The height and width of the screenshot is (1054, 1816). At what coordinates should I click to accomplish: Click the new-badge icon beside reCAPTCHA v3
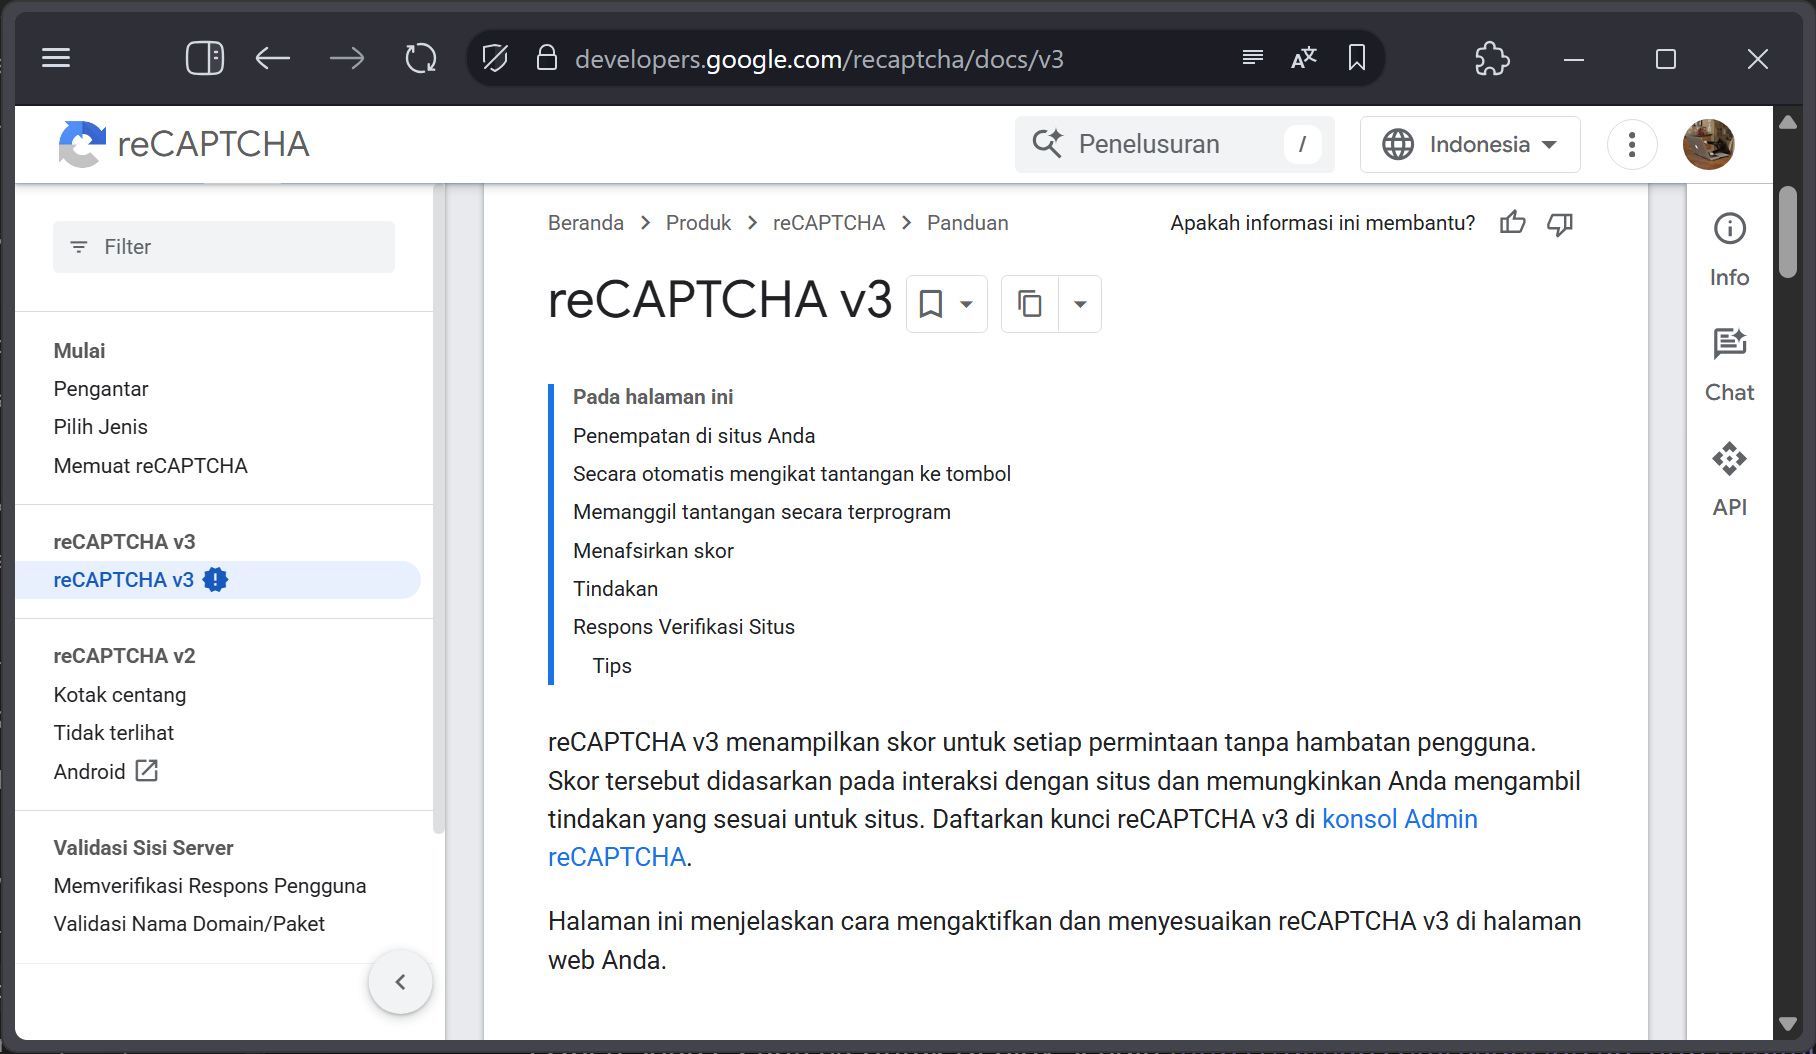pyautogui.click(x=215, y=580)
